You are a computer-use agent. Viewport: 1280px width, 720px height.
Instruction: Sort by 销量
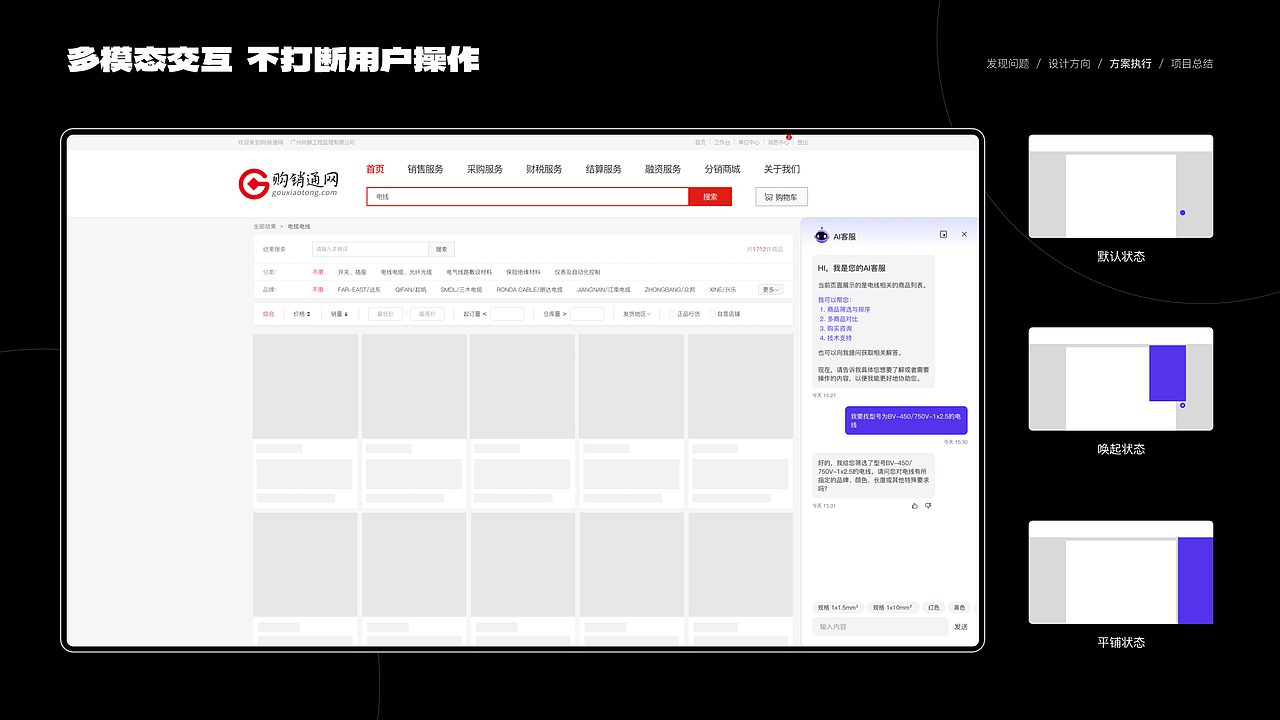(340, 314)
